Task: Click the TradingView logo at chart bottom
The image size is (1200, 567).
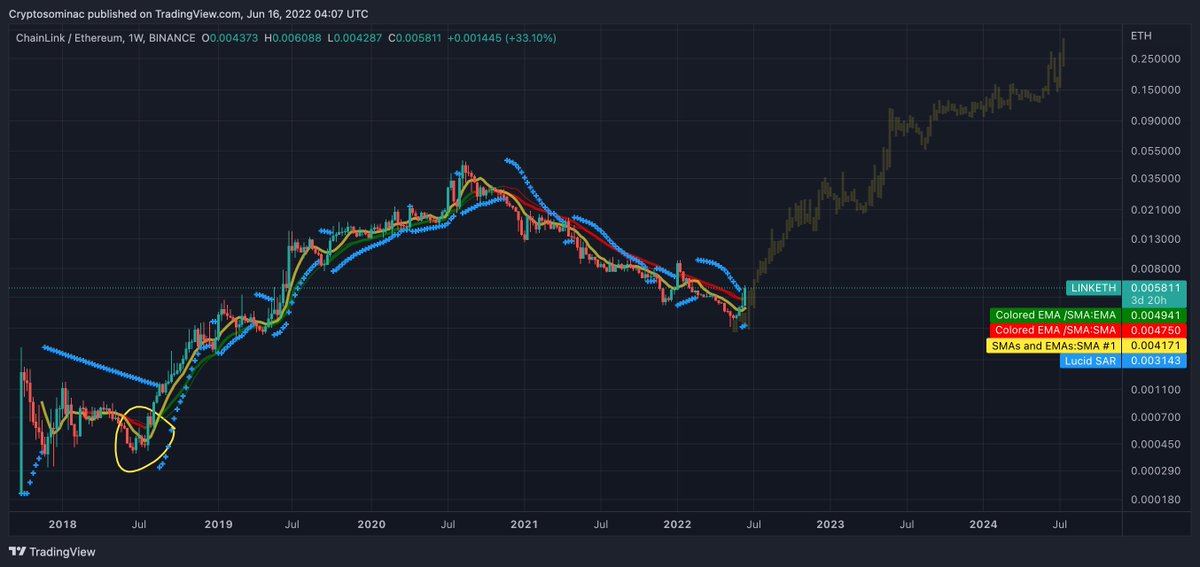Action: click(x=52, y=551)
